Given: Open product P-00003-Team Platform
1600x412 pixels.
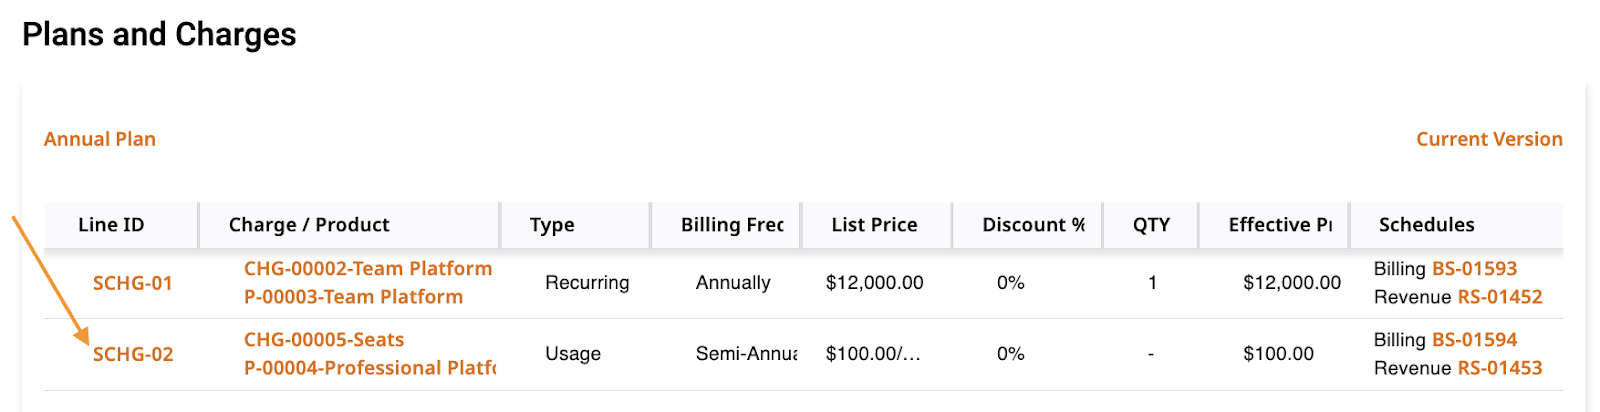Looking at the screenshot, I should pyautogui.click(x=354, y=297).
